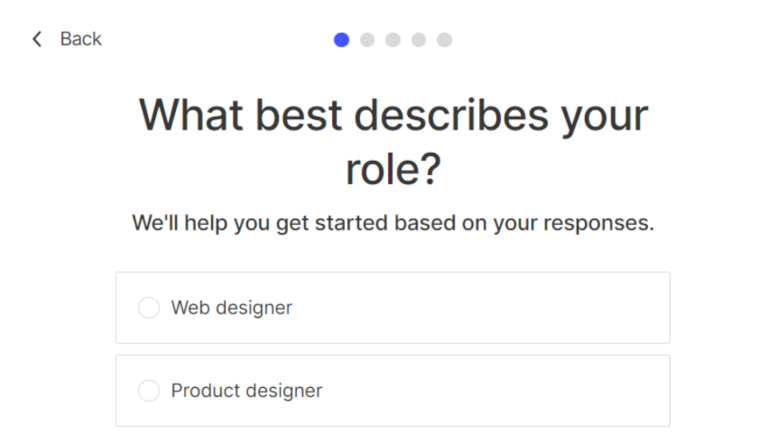Click the fourth progress step dot

418,40
